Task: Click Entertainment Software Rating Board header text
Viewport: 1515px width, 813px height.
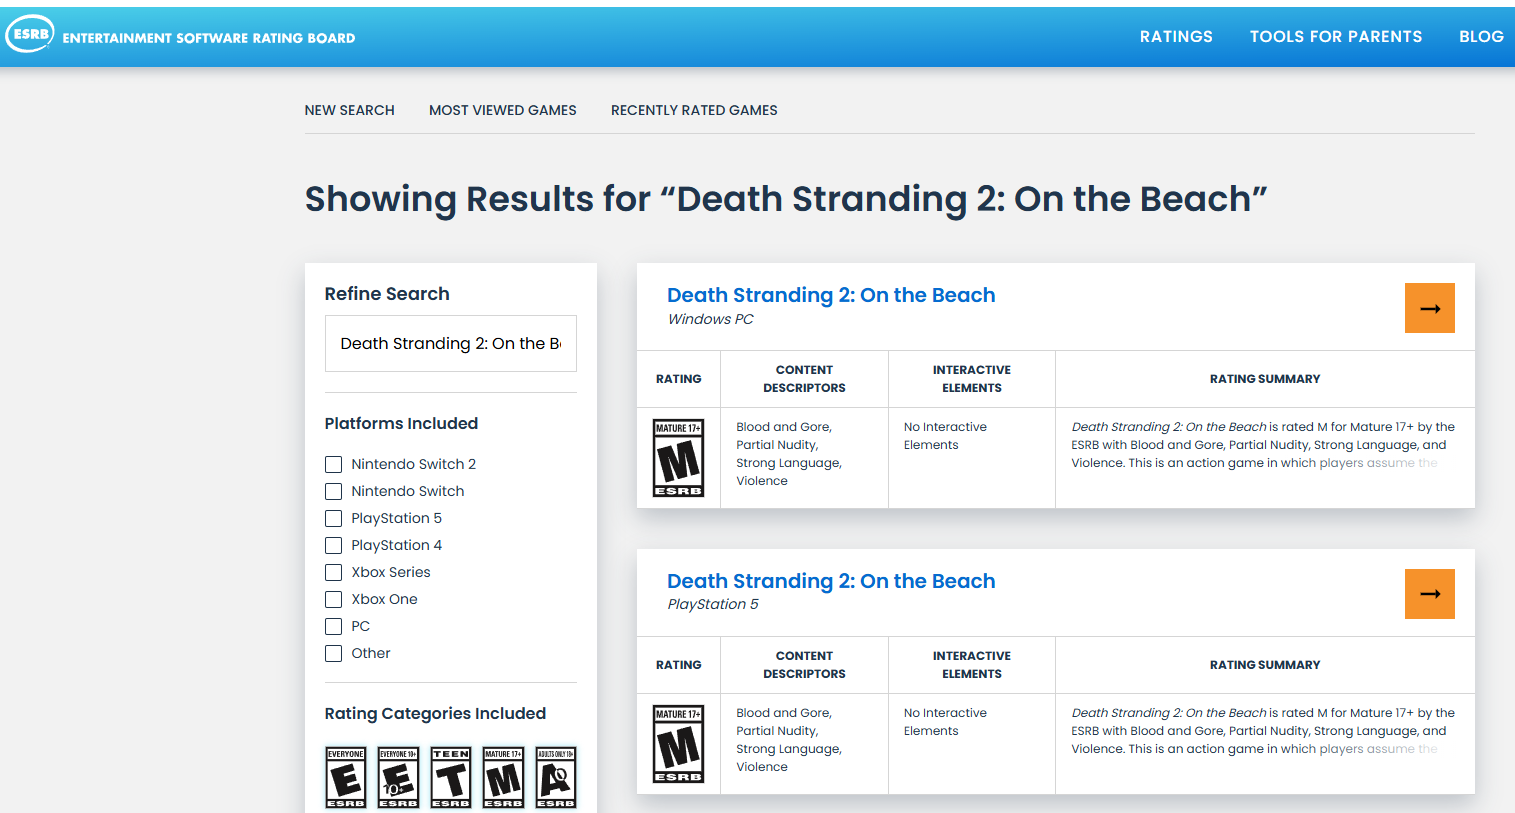Action: [x=209, y=38]
